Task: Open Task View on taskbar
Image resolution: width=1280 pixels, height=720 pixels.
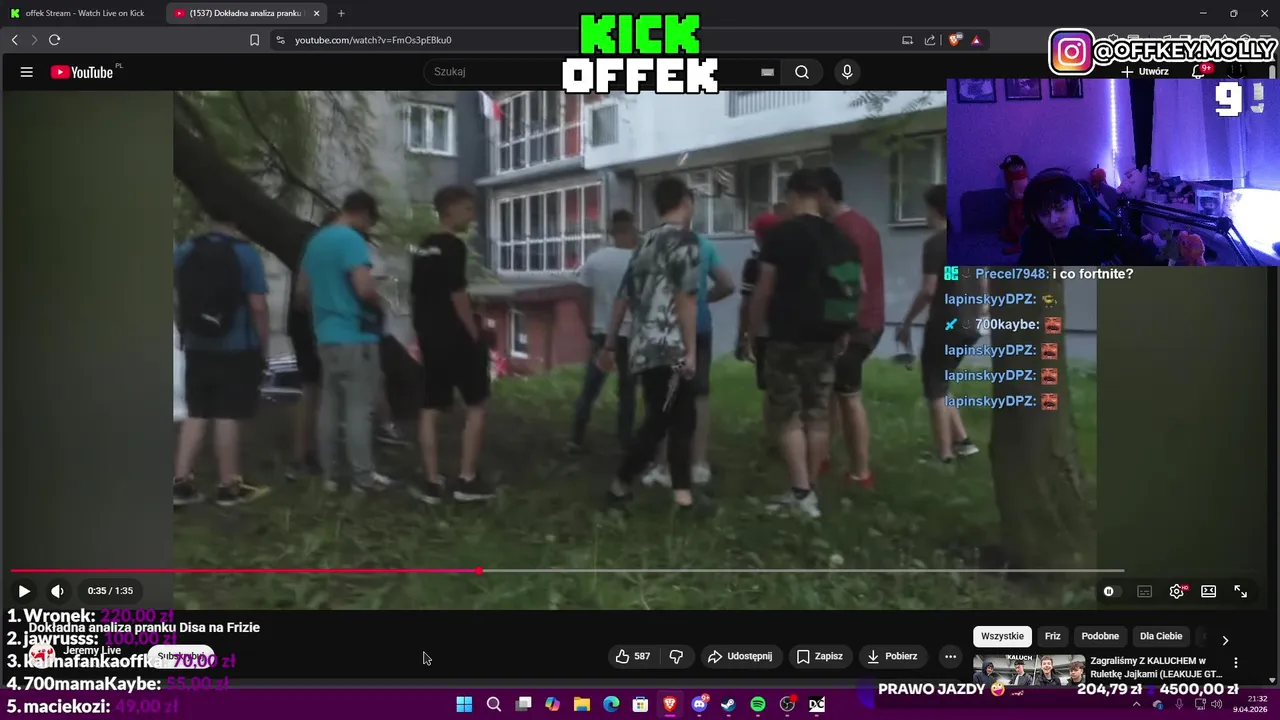Action: pyautogui.click(x=523, y=705)
